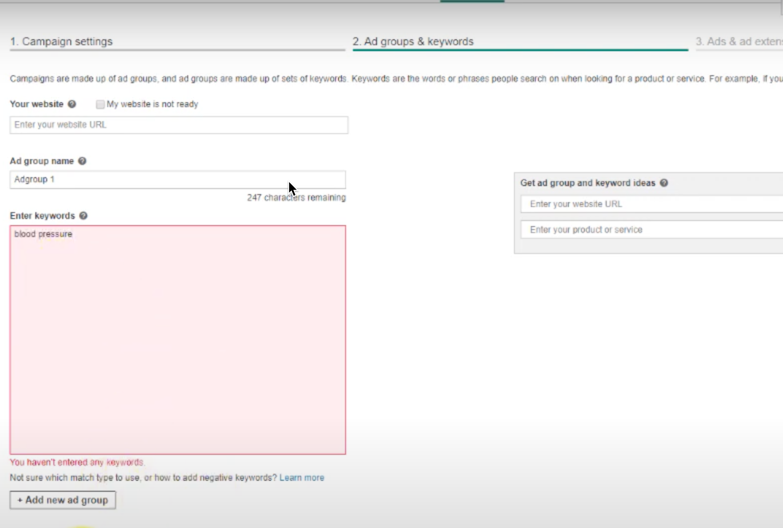783x528 pixels.
Task: Open Ad group name help icon
Action: click(x=82, y=161)
